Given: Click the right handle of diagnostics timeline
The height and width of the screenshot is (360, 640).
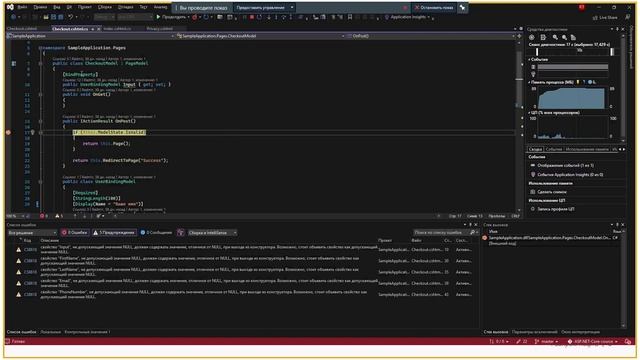Looking at the screenshot, I should (x=612, y=51).
